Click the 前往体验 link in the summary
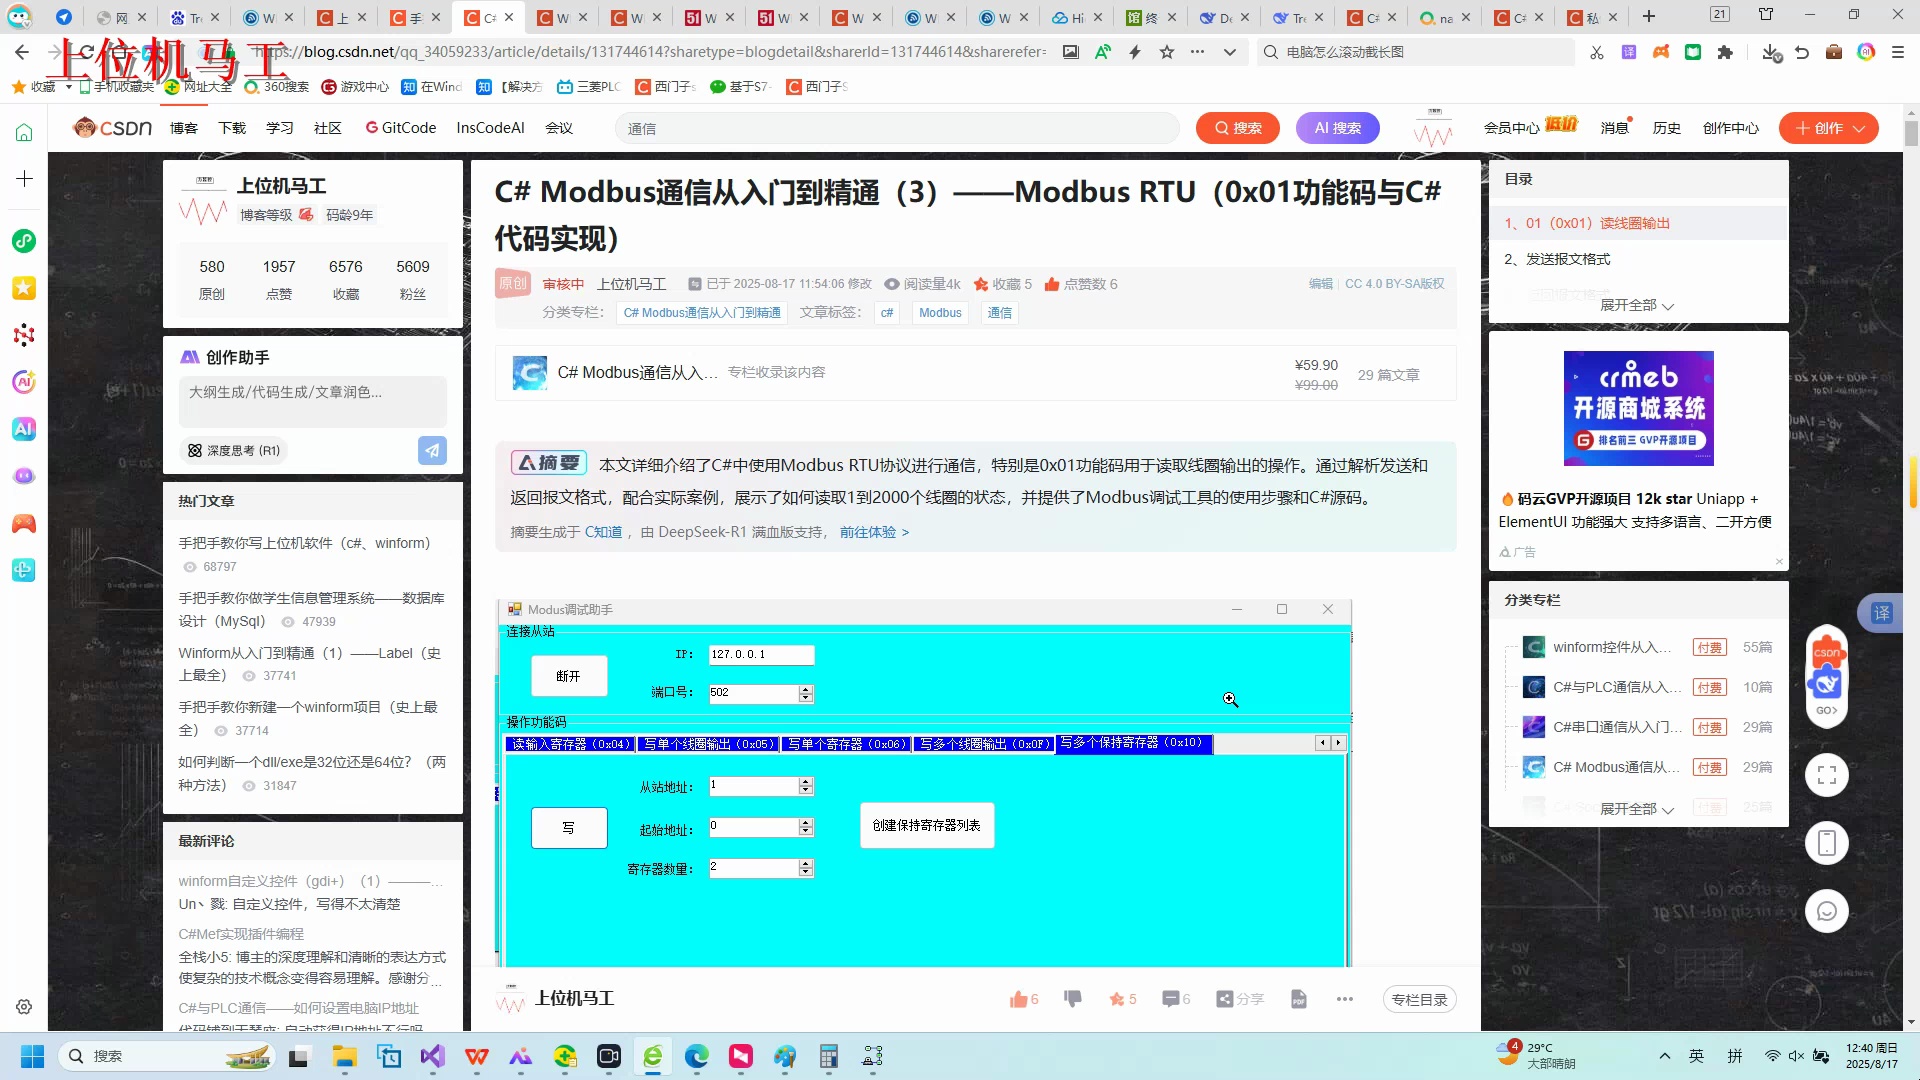The image size is (1920, 1080). point(869,532)
